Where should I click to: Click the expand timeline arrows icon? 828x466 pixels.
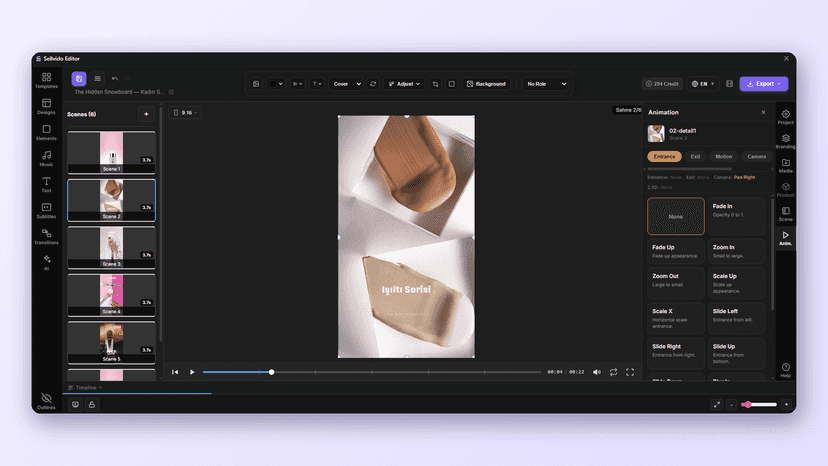[x=717, y=405]
